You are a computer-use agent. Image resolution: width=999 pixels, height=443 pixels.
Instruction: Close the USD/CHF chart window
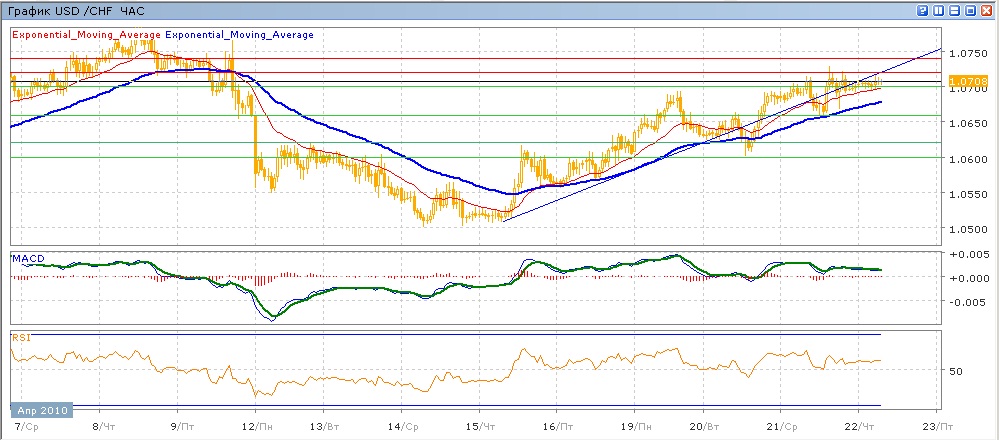(985, 10)
